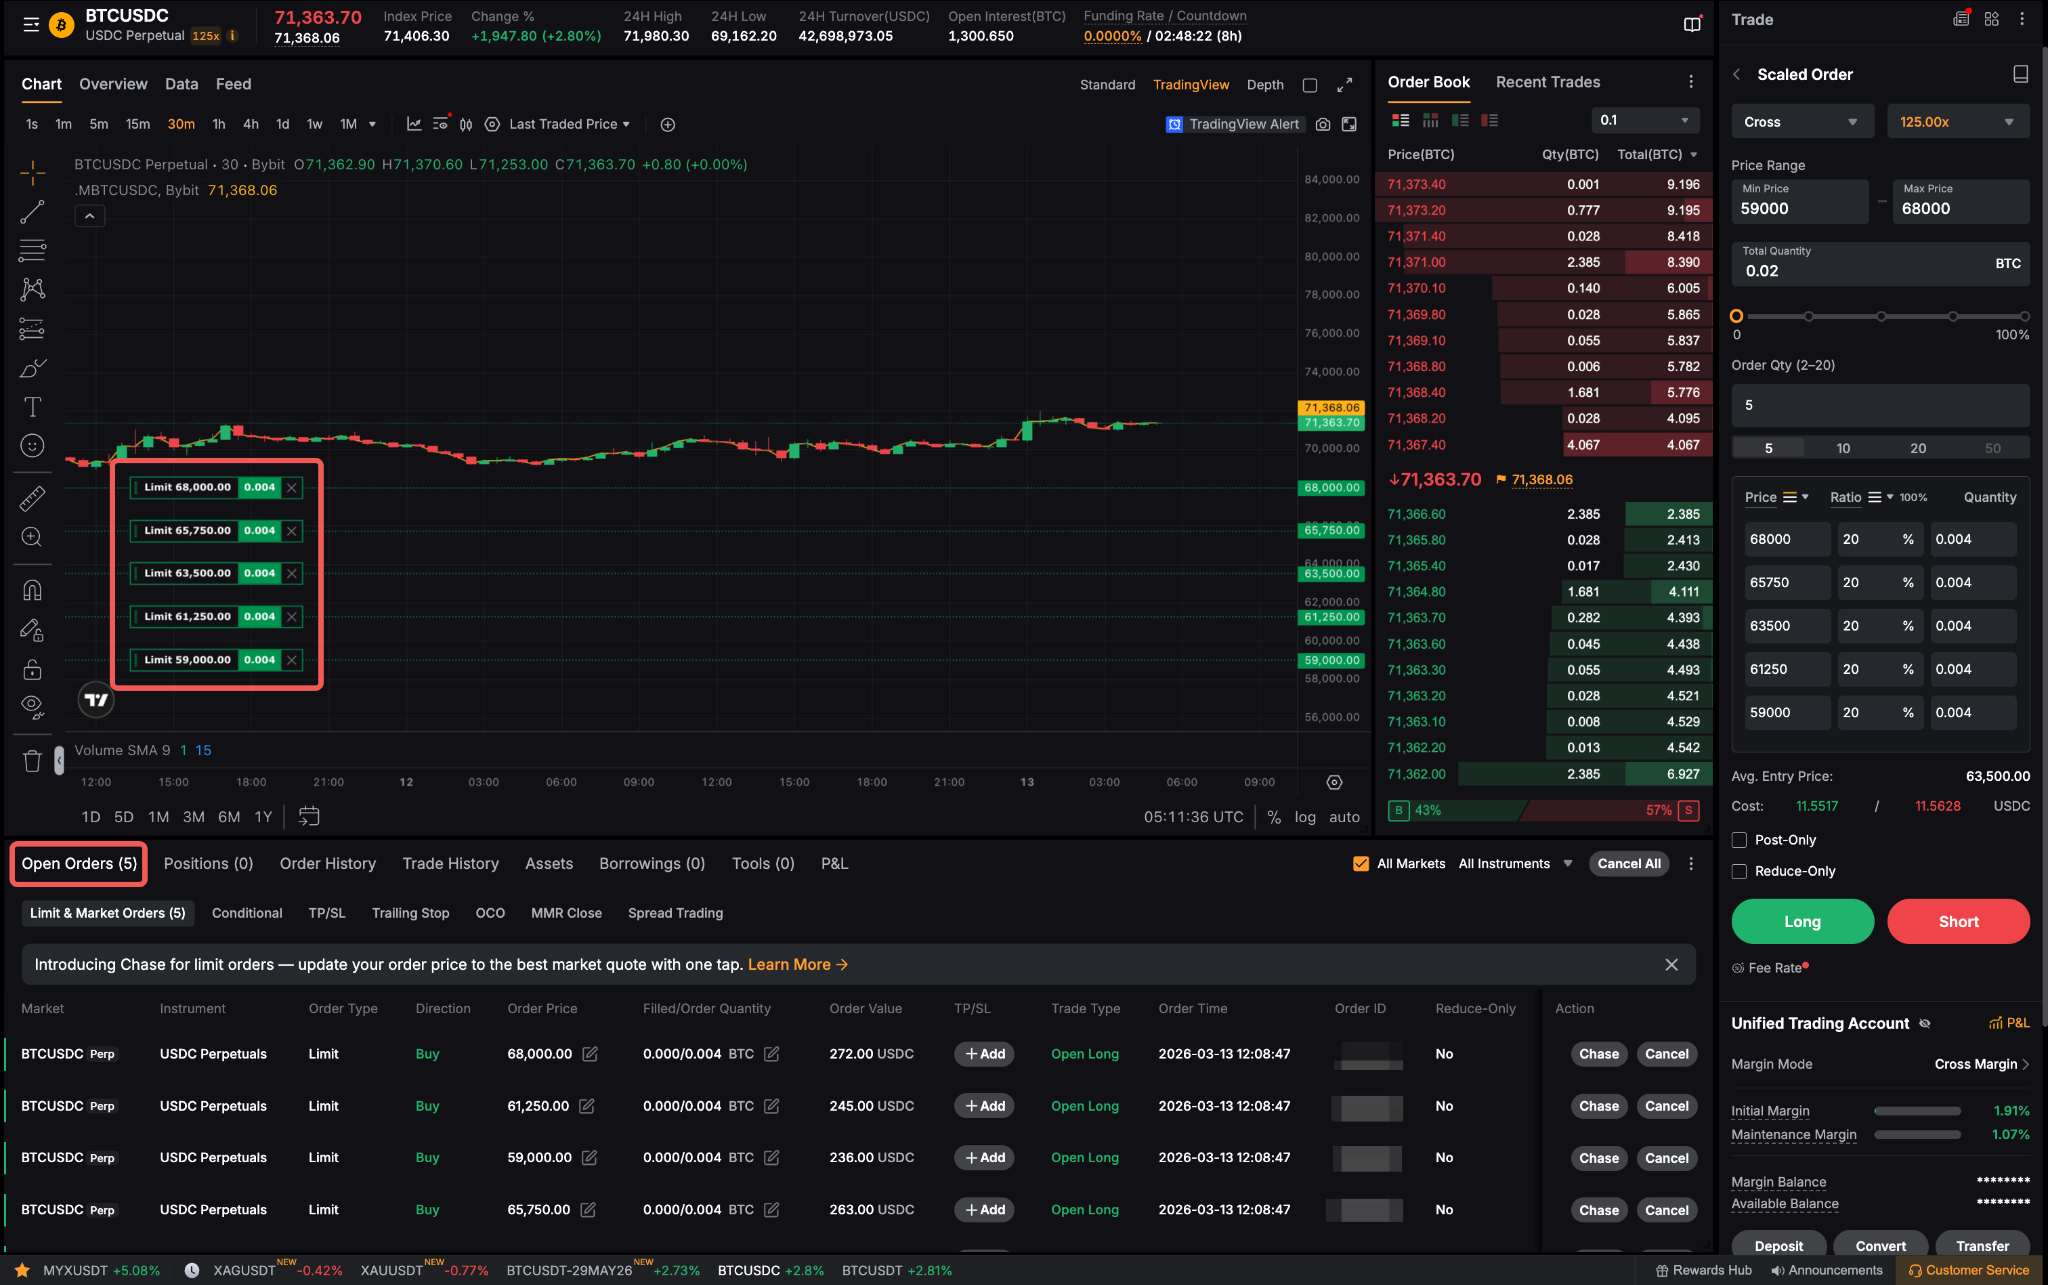Click the trash icon to remove drawings
The width and height of the screenshot is (2048, 1285).
click(32, 761)
